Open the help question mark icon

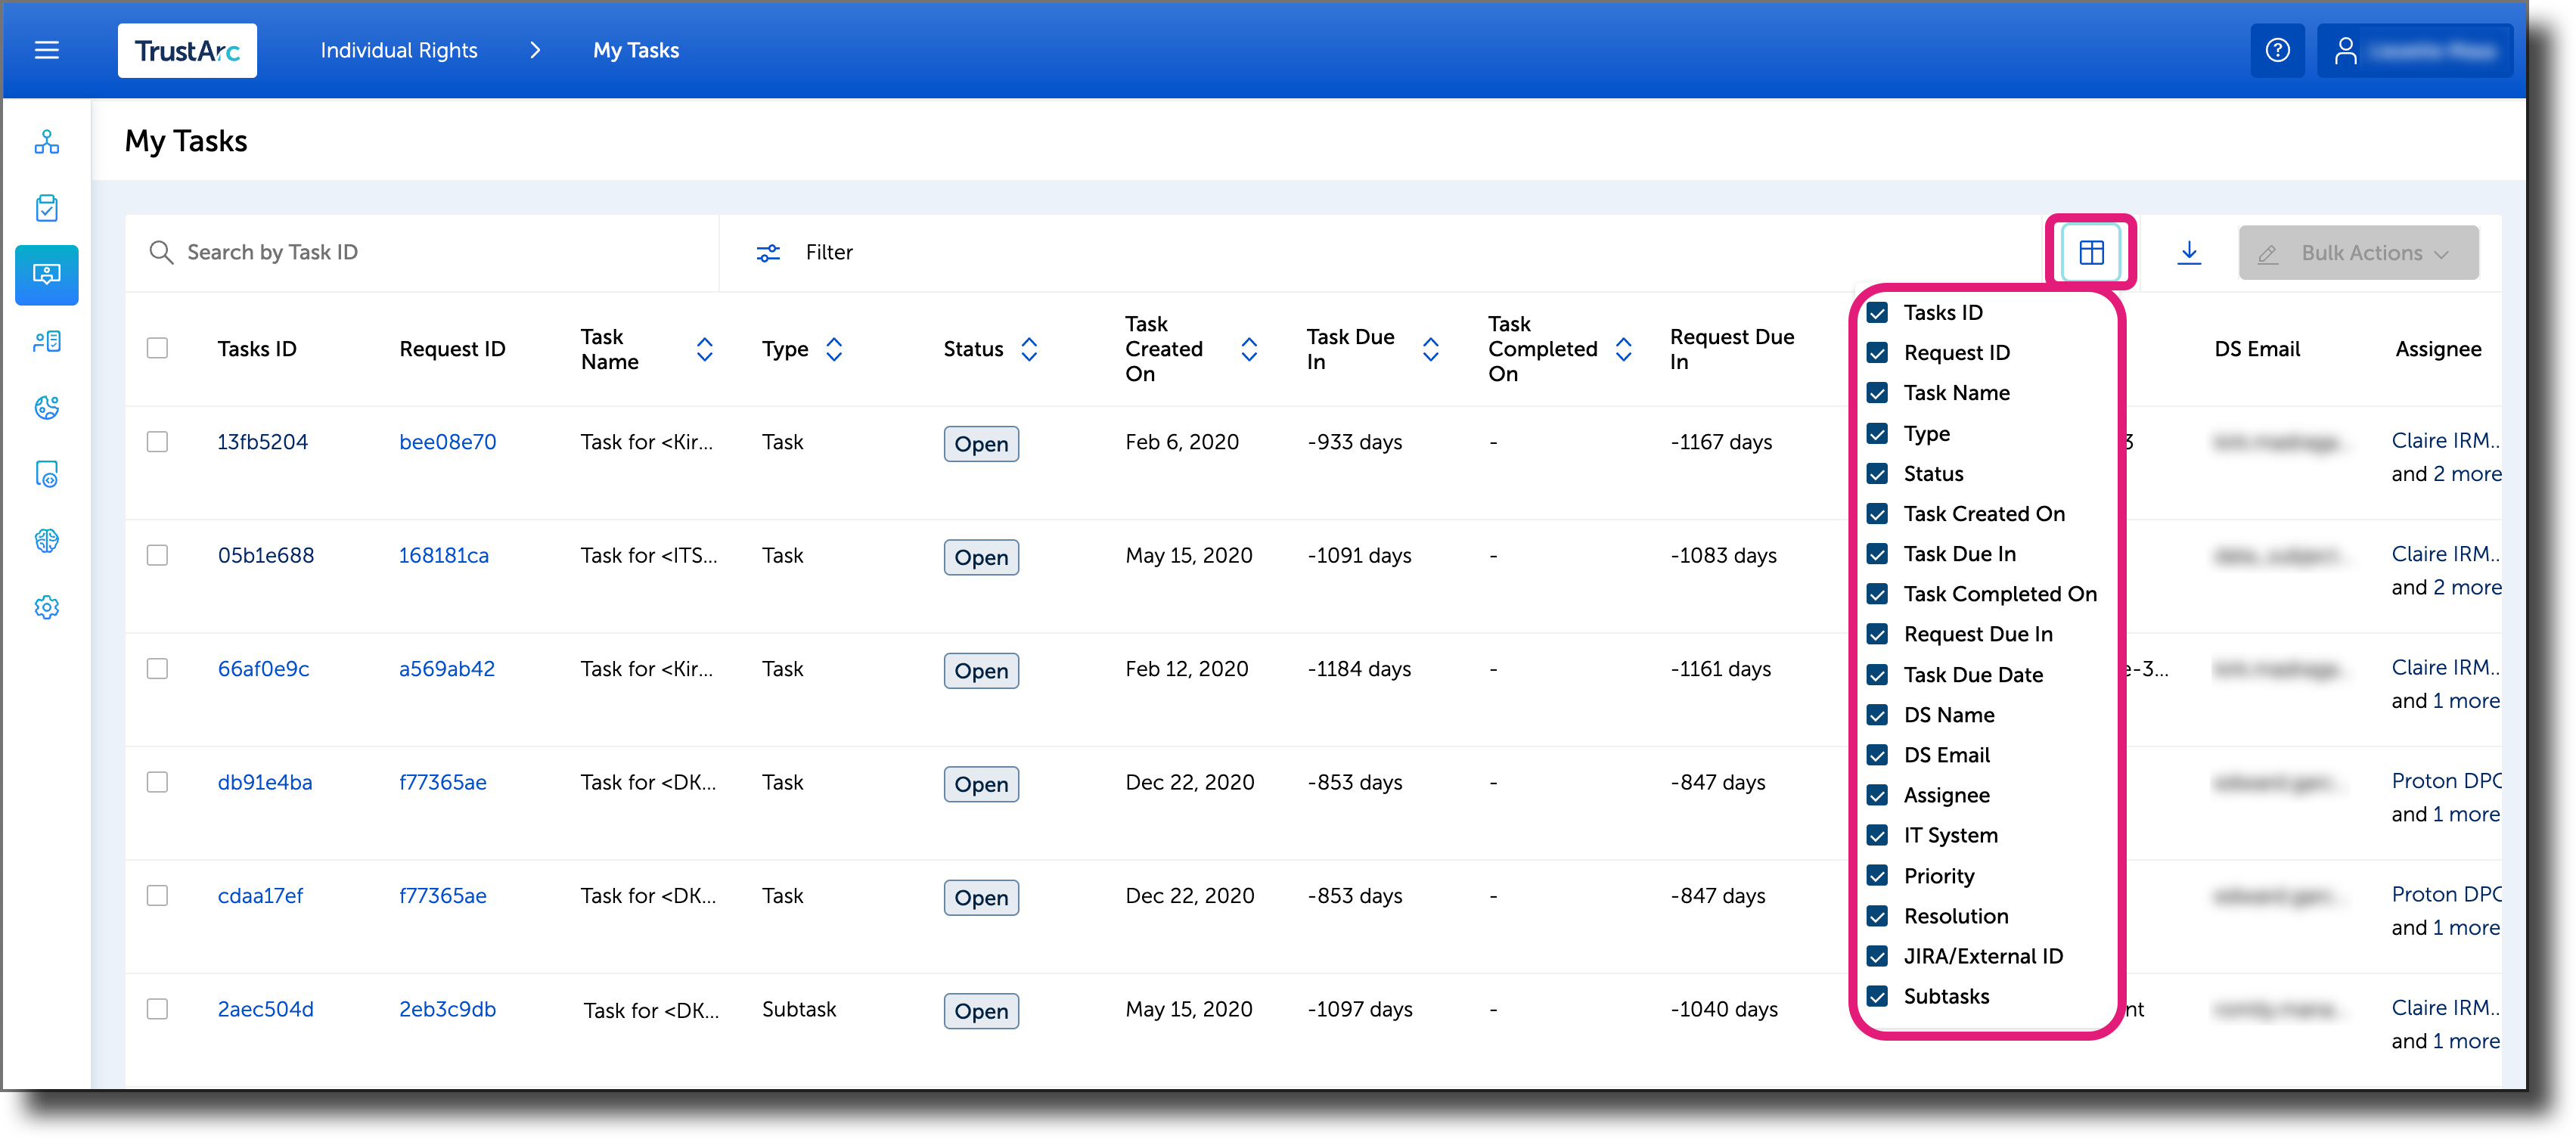[x=2278, y=50]
